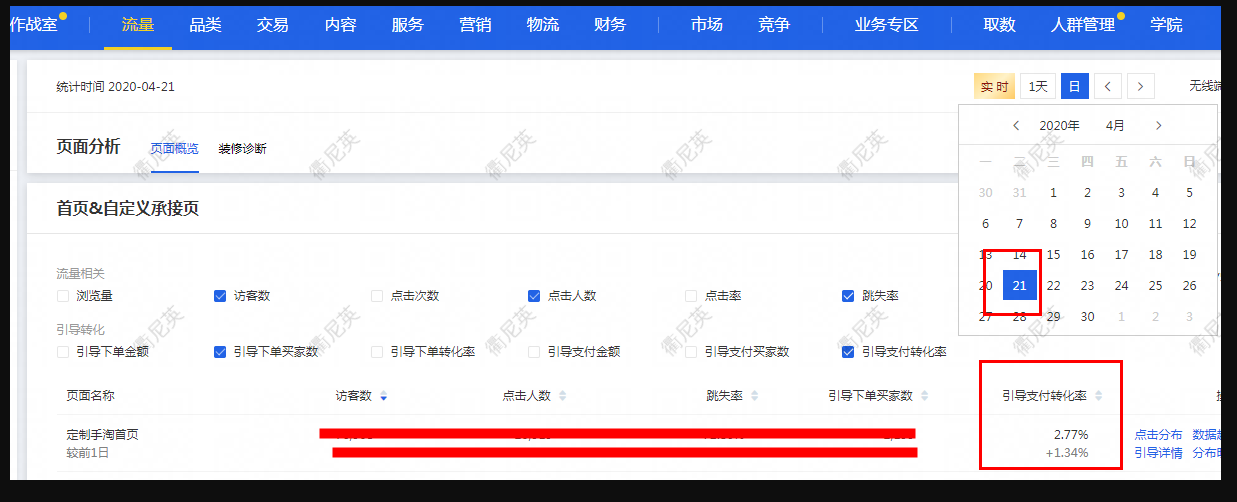Open the 引导详情 link for 定制手淘首页

click(x=1158, y=453)
